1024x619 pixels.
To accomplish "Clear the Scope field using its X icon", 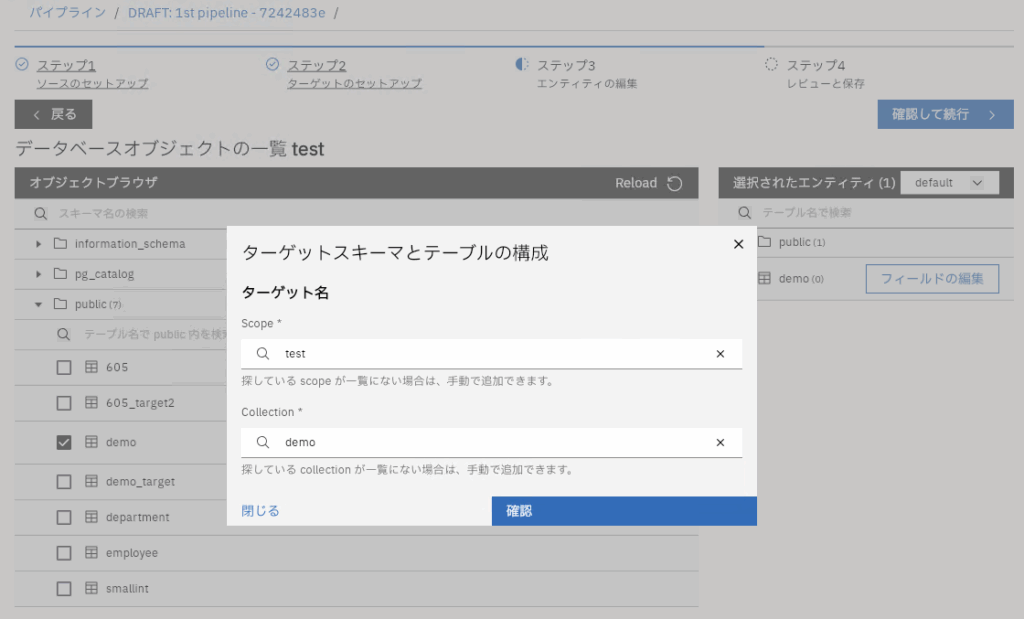I will tap(720, 354).
